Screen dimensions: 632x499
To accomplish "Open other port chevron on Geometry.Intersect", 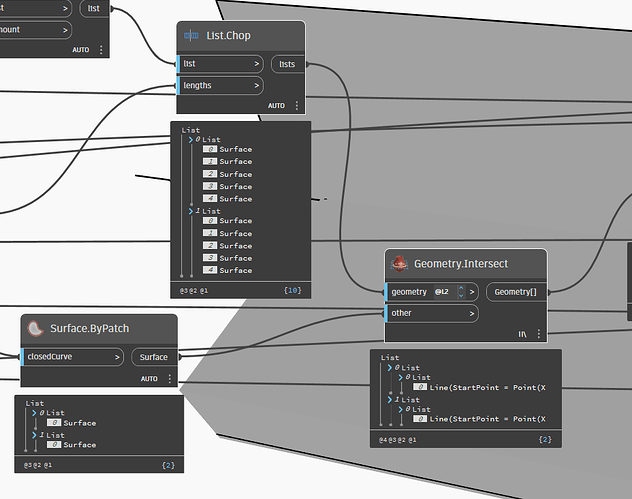I will point(472,313).
